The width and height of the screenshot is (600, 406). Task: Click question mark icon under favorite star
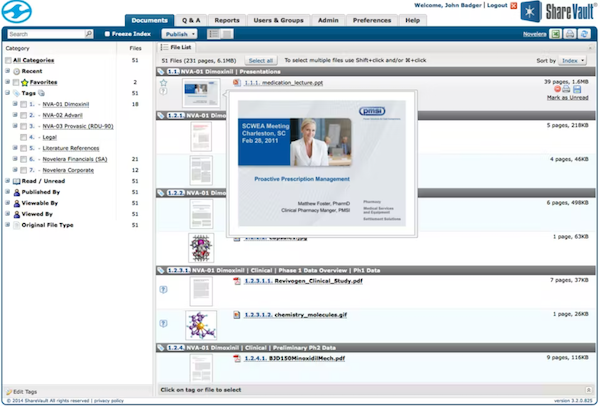coord(163,91)
